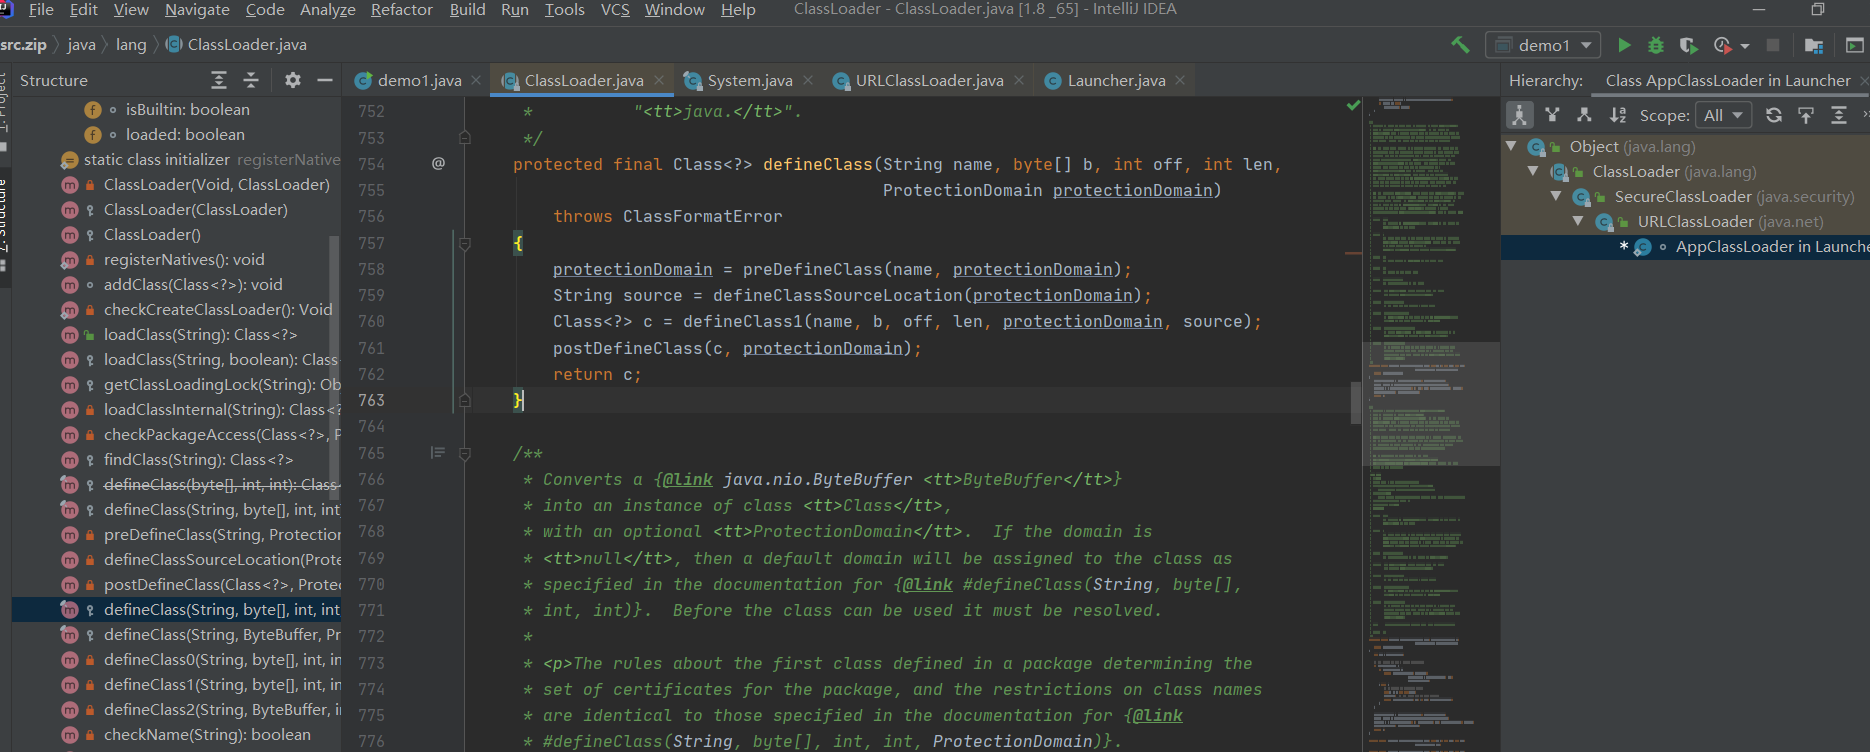The width and height of the screenshot is (1870, 752).
Task: Run demo1 with coverage shield icon
Action: coord(1688,45)
